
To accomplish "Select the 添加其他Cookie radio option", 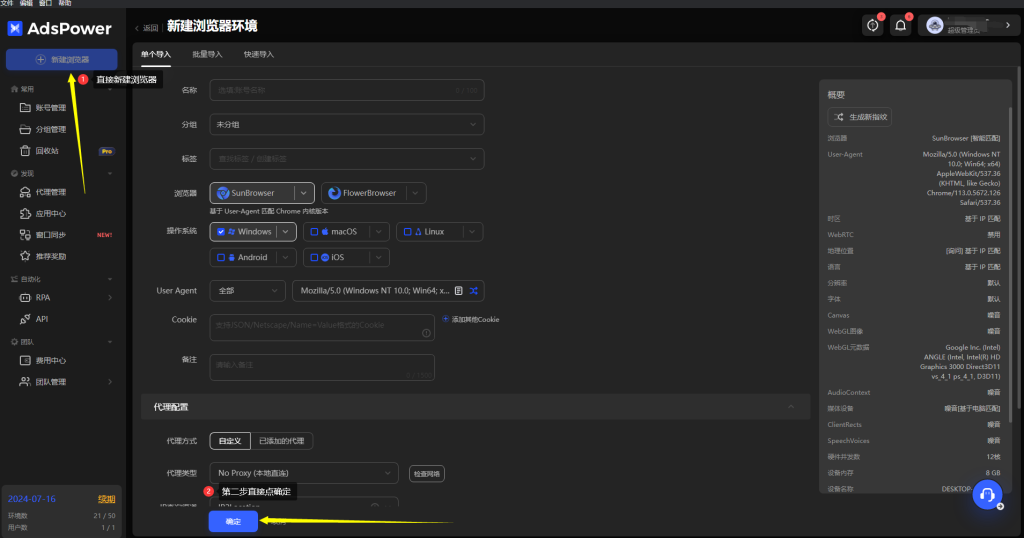I will click(446, 319).
